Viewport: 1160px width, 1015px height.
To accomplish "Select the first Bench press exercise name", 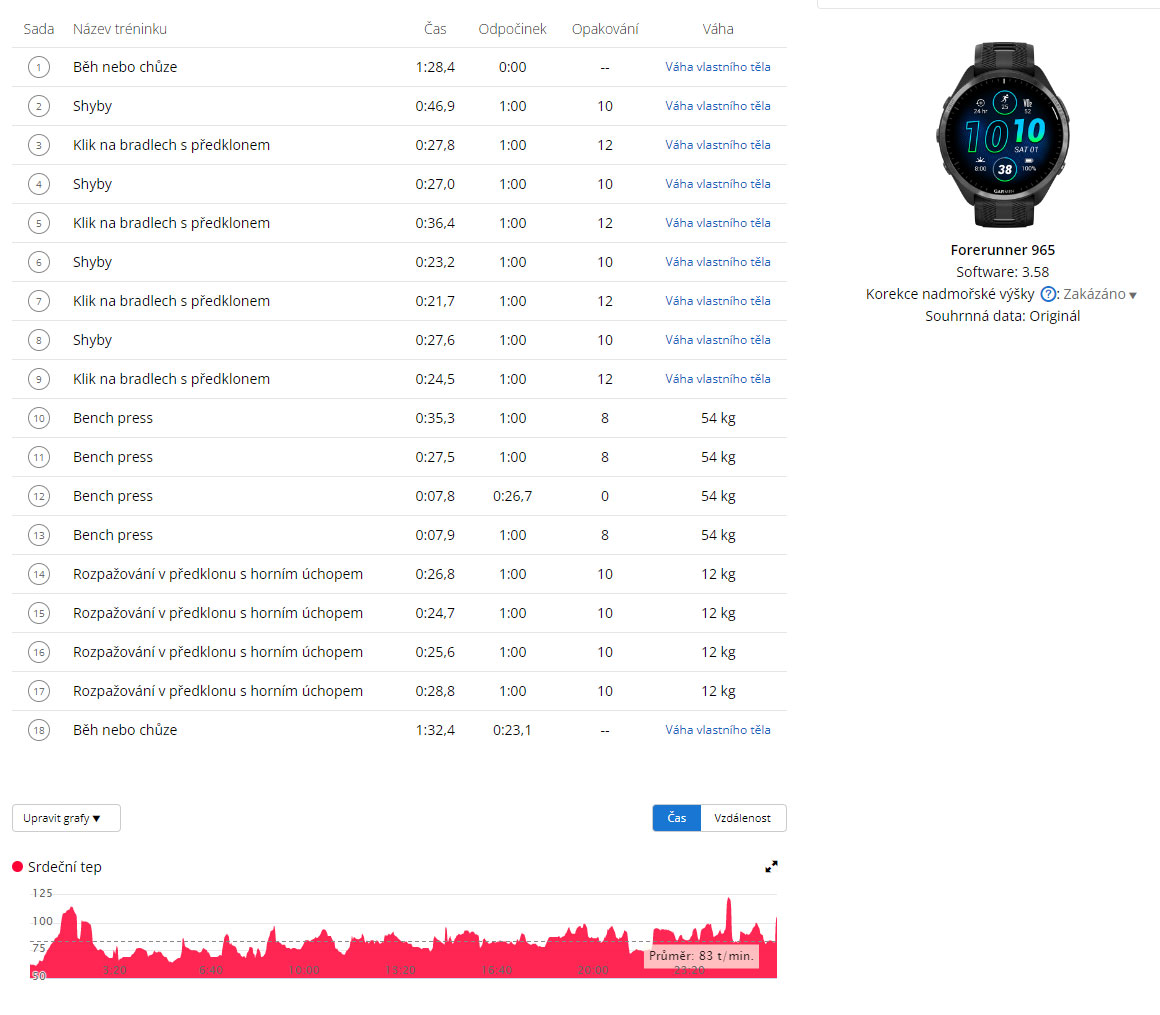I will (x=113, y=418).
